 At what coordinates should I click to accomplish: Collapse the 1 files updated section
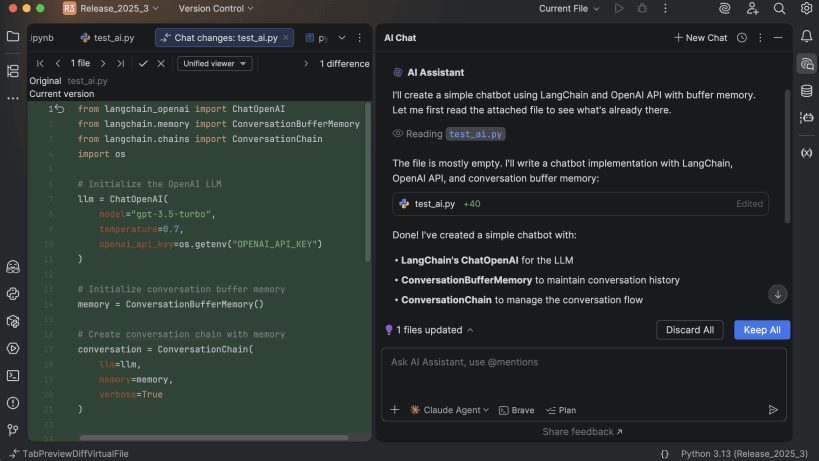pos(430,330)
